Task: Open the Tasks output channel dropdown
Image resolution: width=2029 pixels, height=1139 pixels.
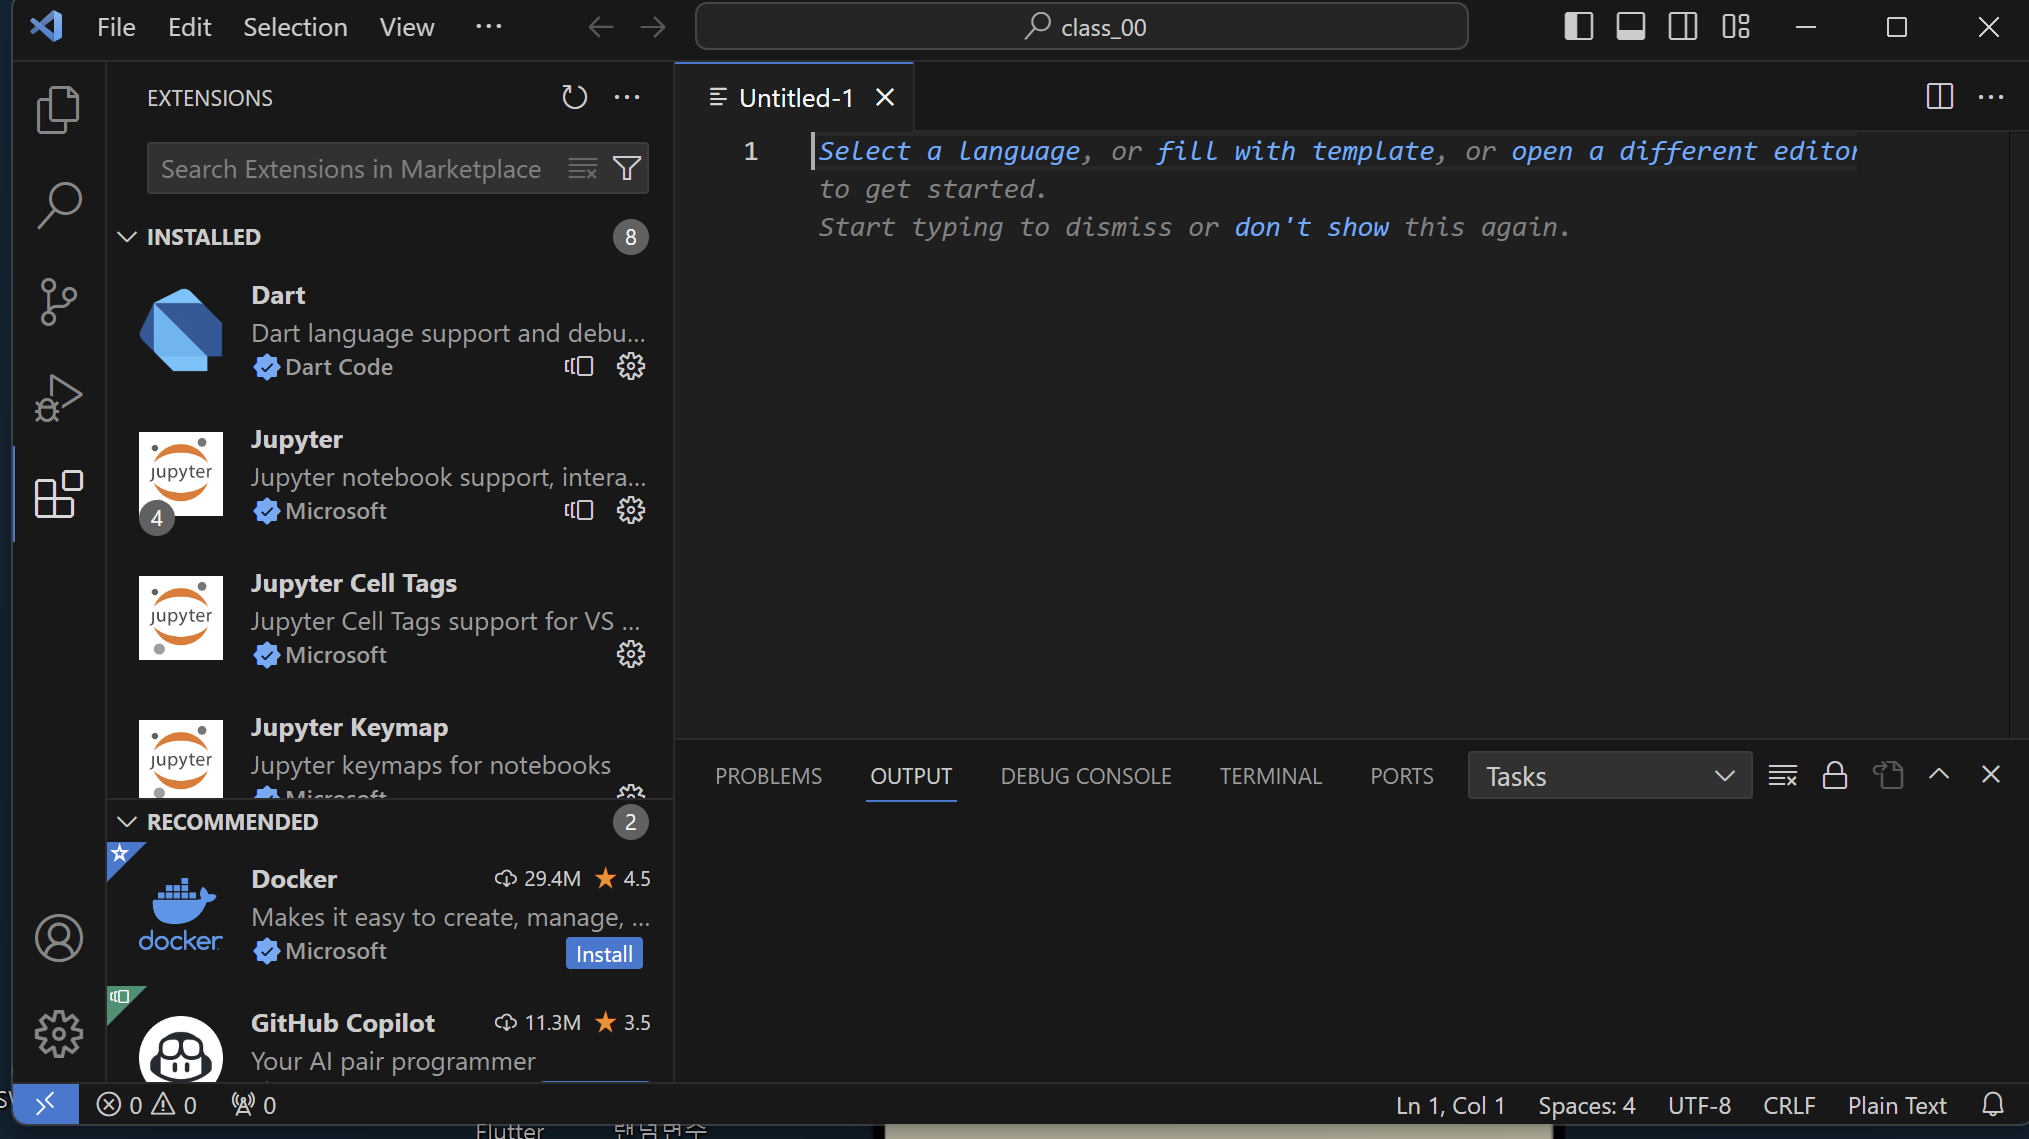Action: pos(1609,776)
